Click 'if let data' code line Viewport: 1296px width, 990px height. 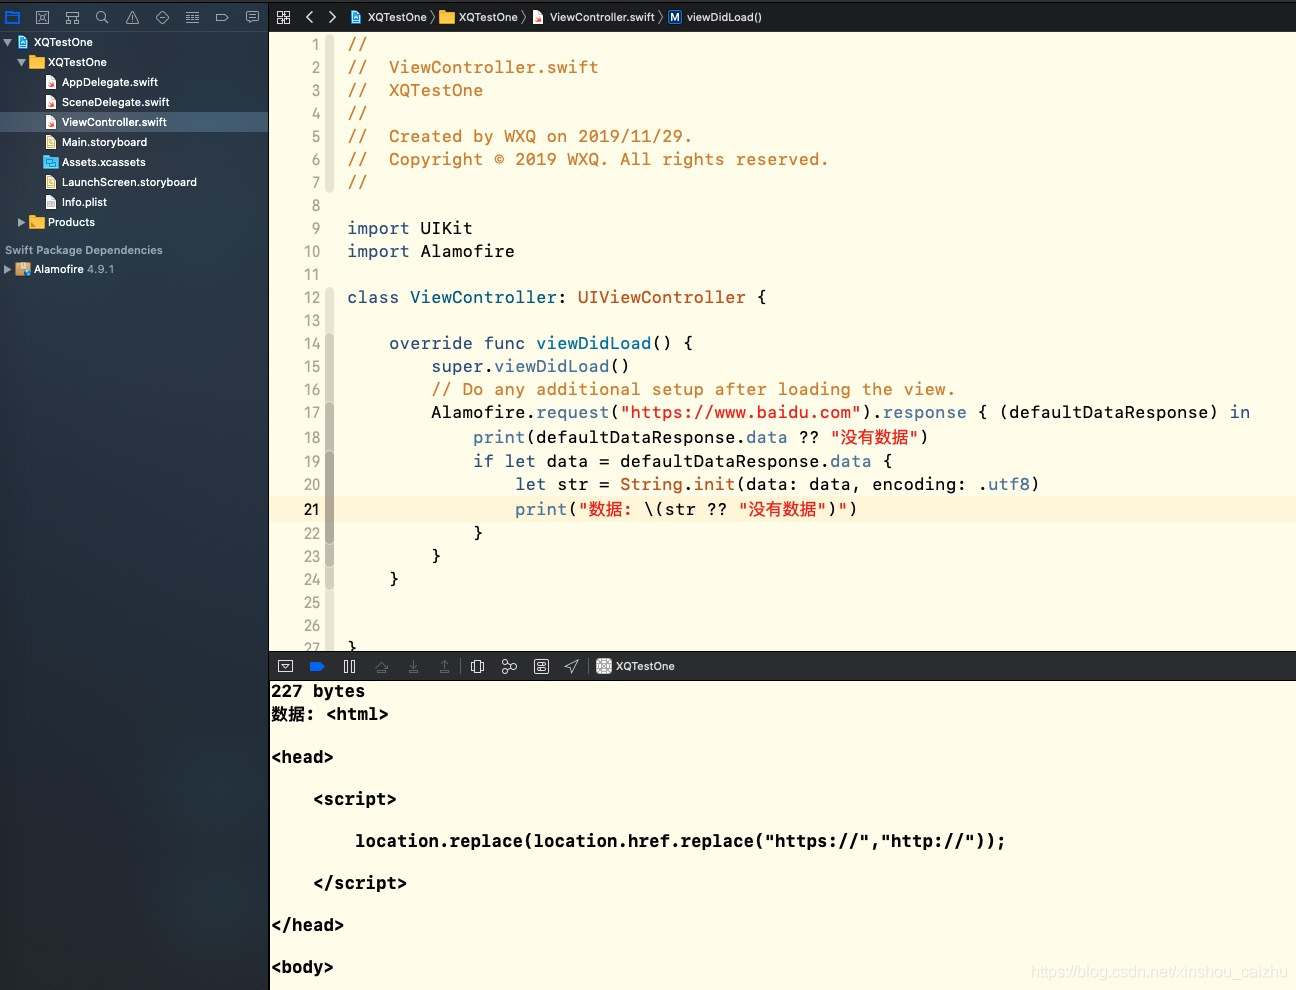683,461
